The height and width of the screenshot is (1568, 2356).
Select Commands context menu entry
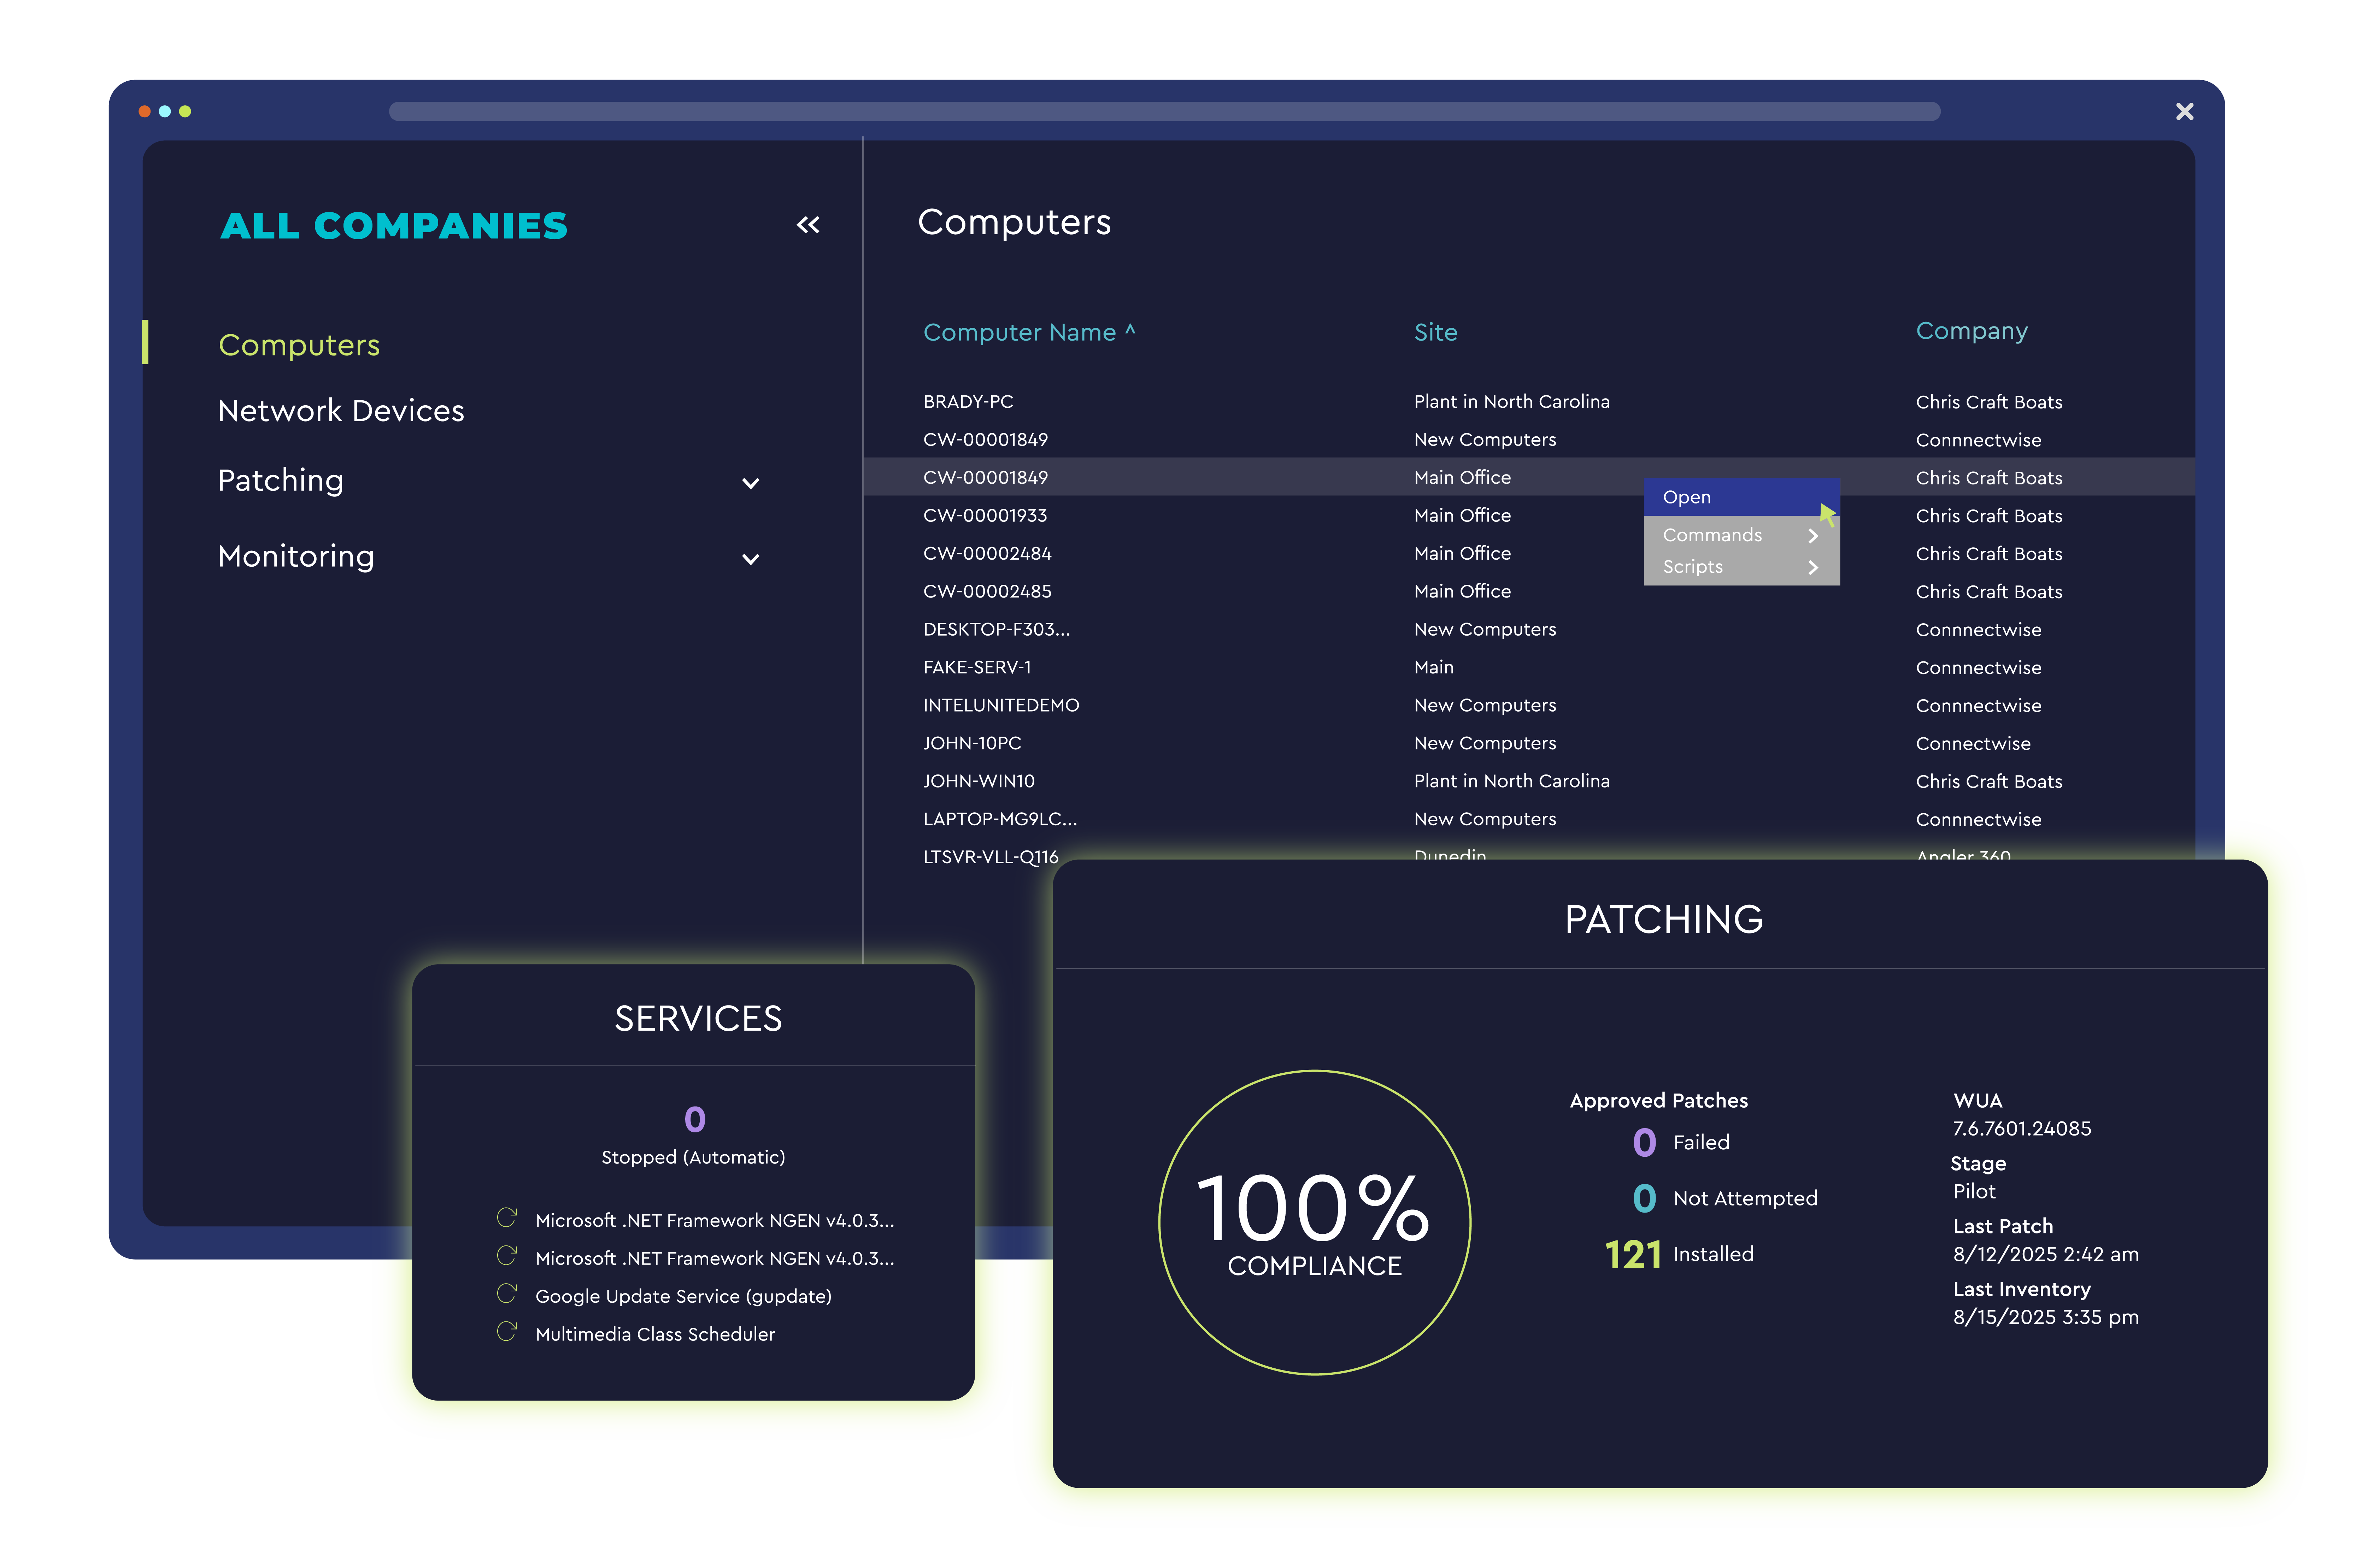tap(1712, 535)
